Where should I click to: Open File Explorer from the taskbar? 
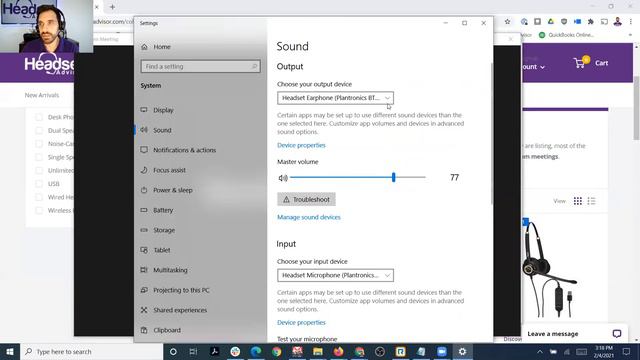pyautogui.click(x=318, y=351)
